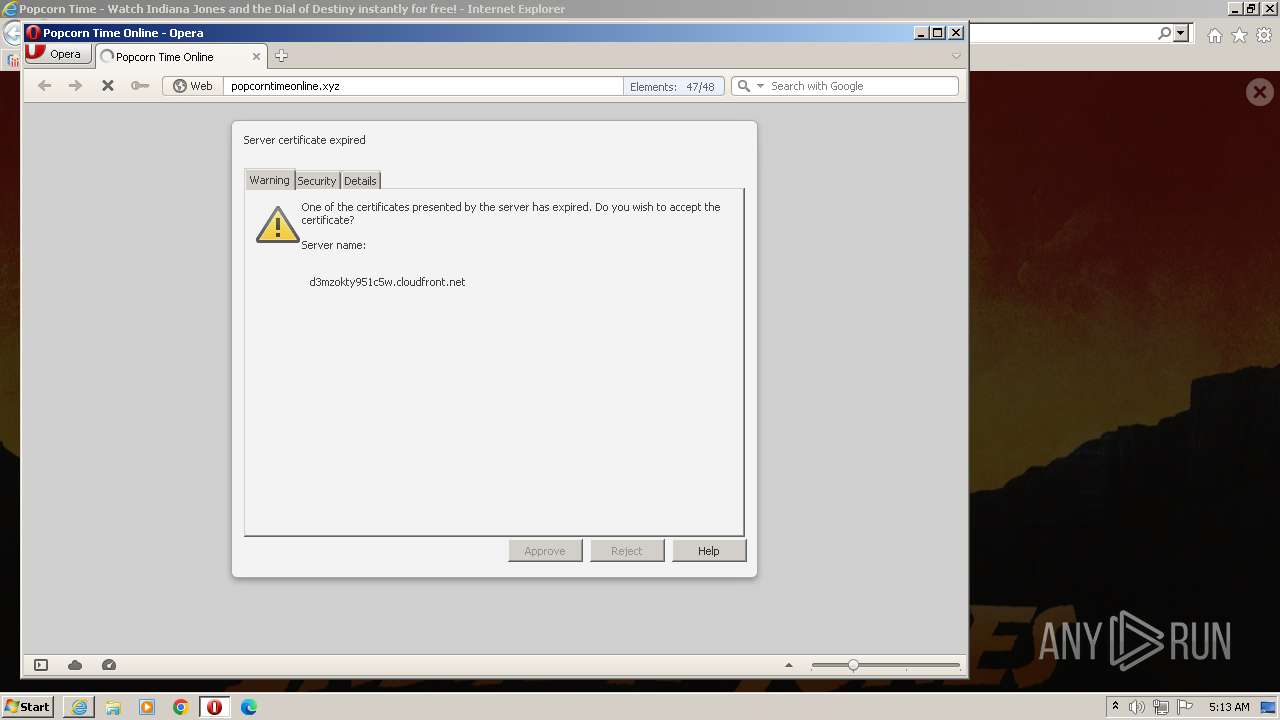Expand the search engine dropdown
The image size is (1280, 720).
760,86
